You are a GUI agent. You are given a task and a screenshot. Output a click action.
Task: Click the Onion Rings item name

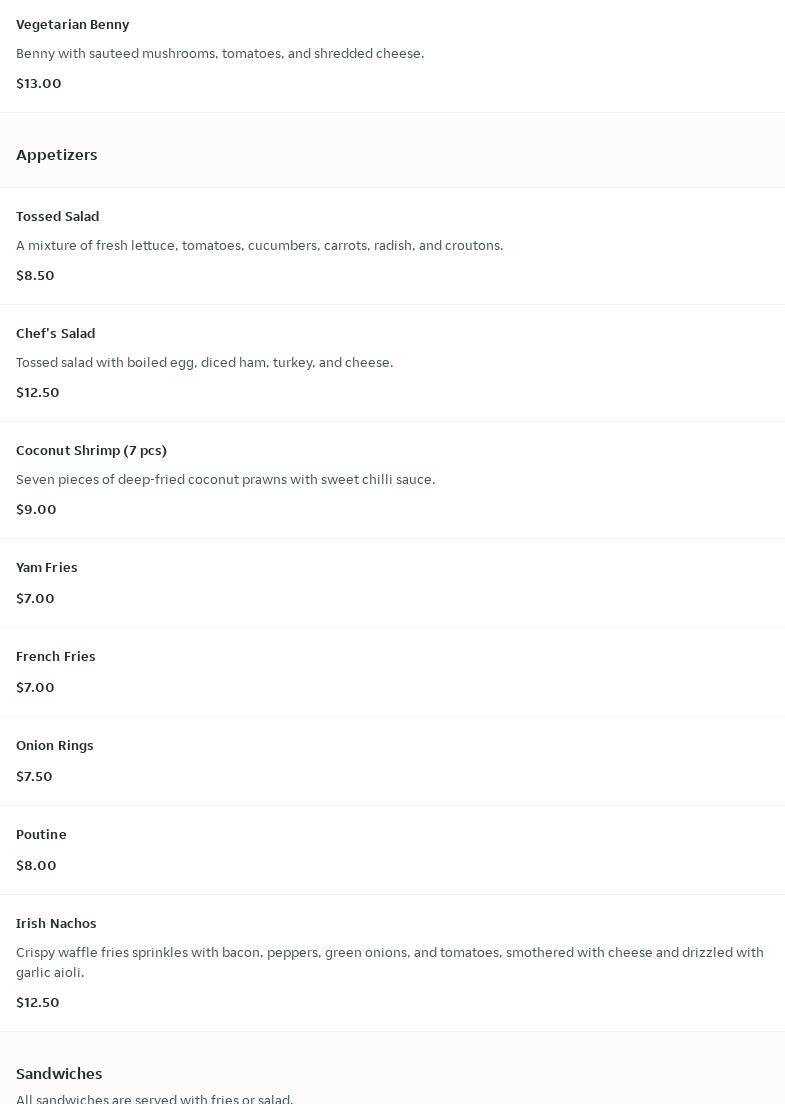pos(55,745)
